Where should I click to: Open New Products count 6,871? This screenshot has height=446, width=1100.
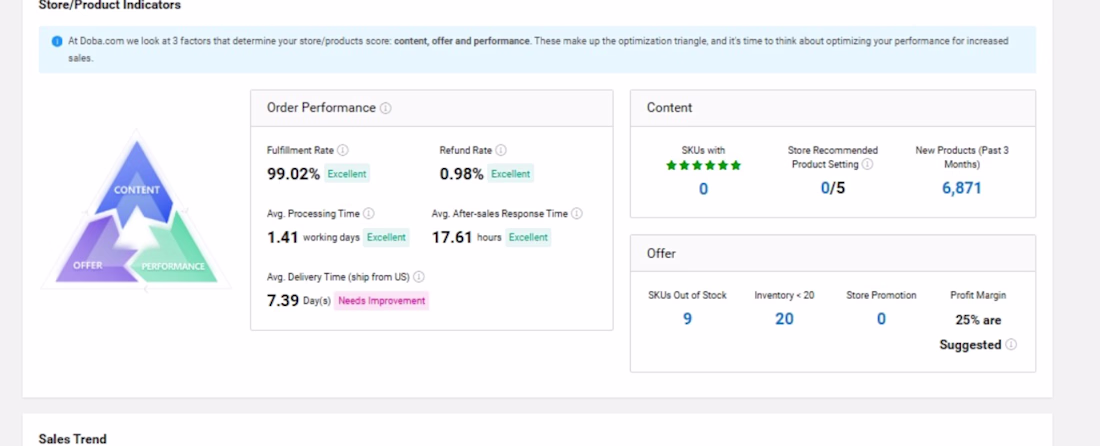(961, 188)
